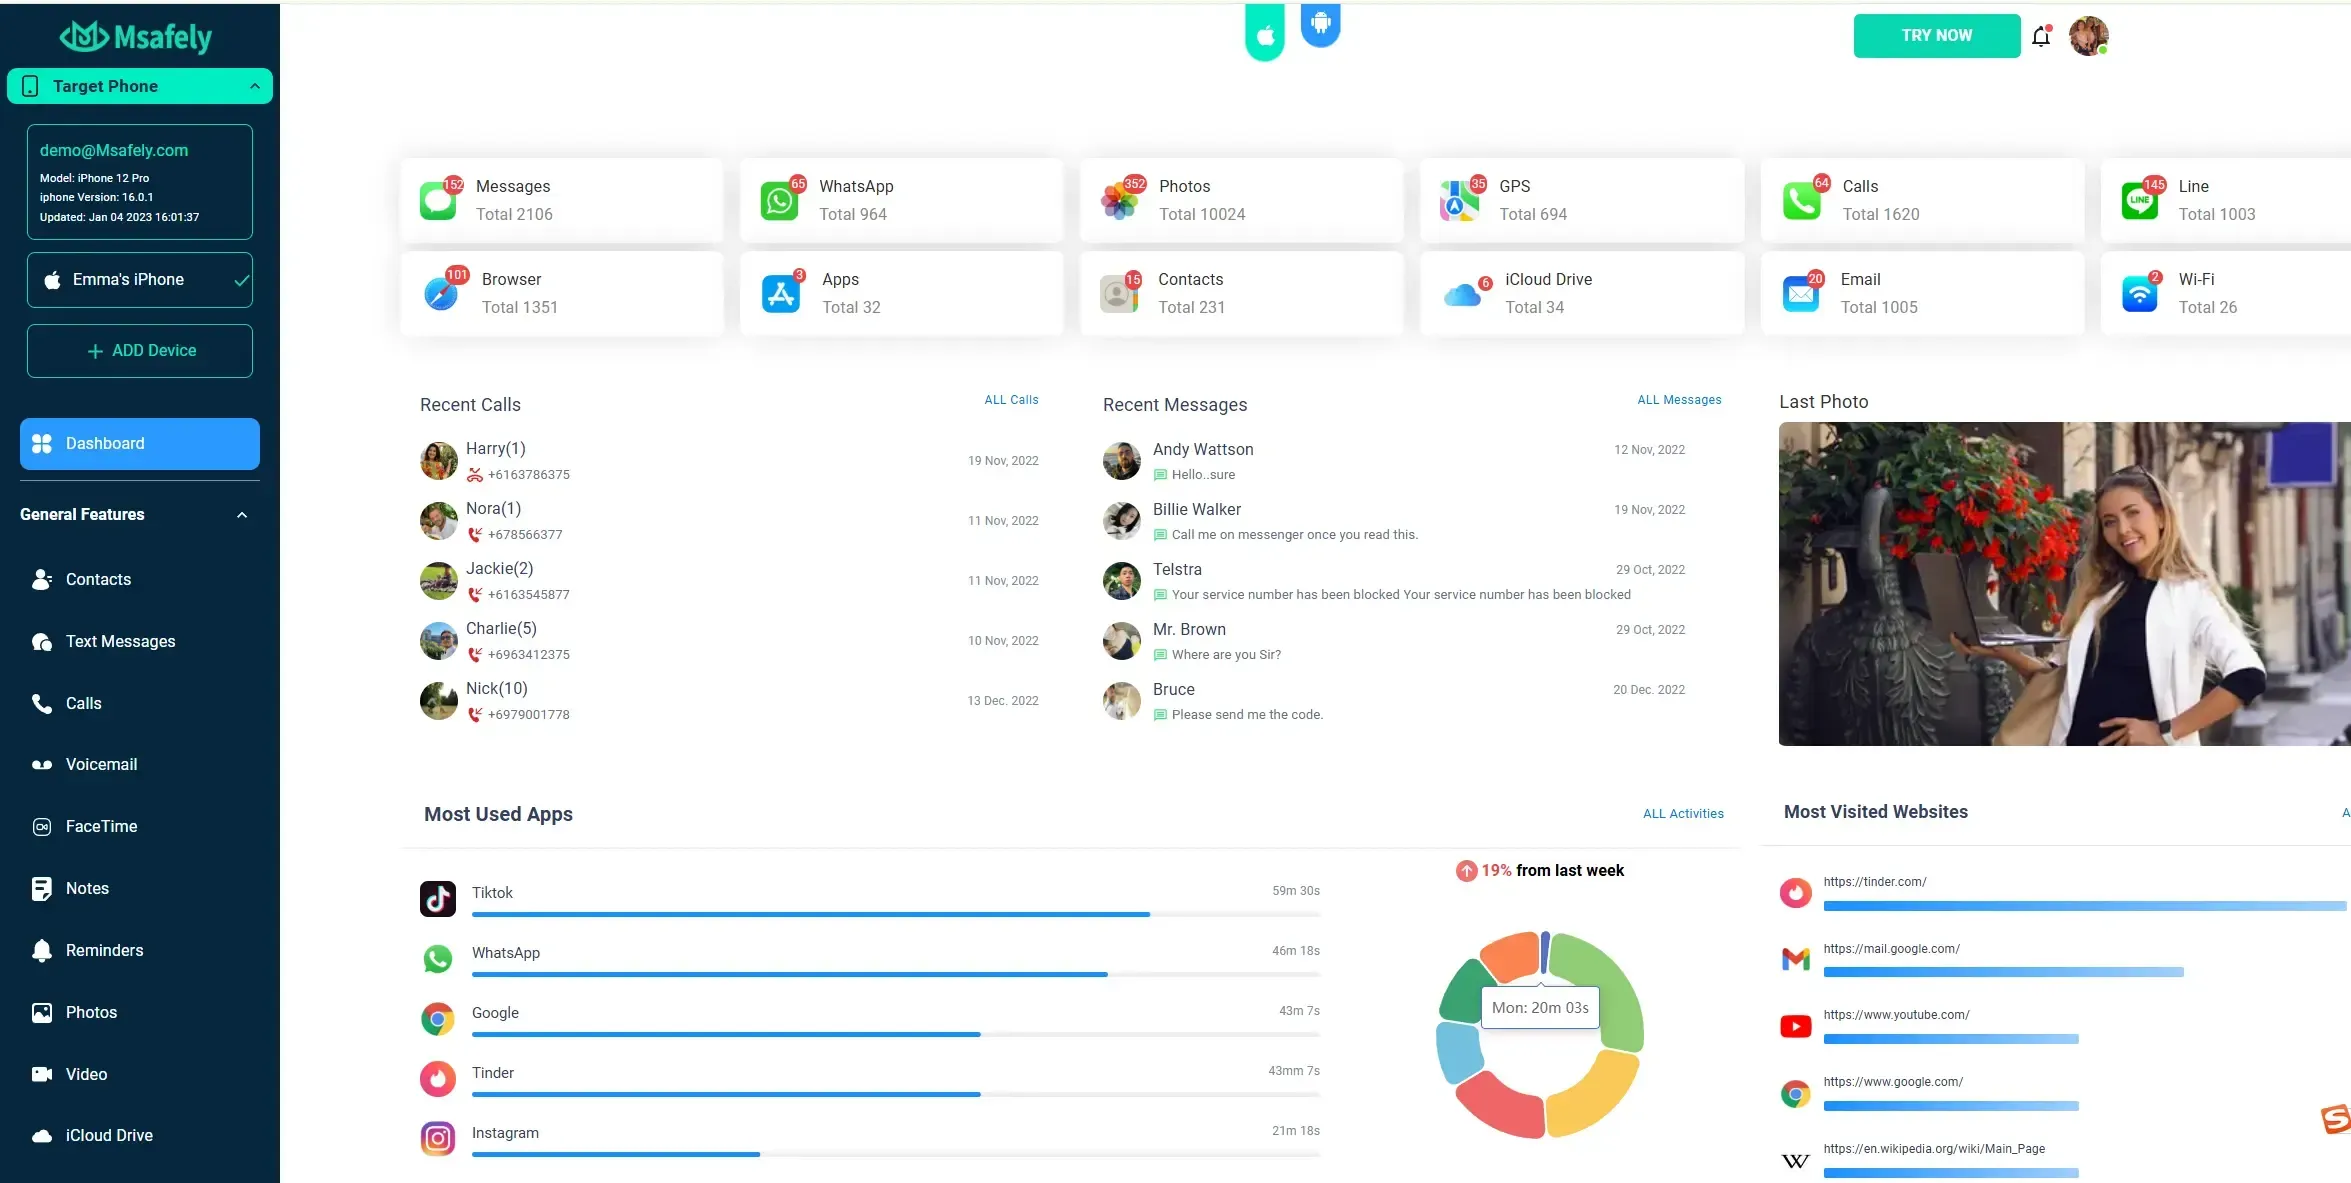Open Andy Wattson message row

pos(1394,461)
